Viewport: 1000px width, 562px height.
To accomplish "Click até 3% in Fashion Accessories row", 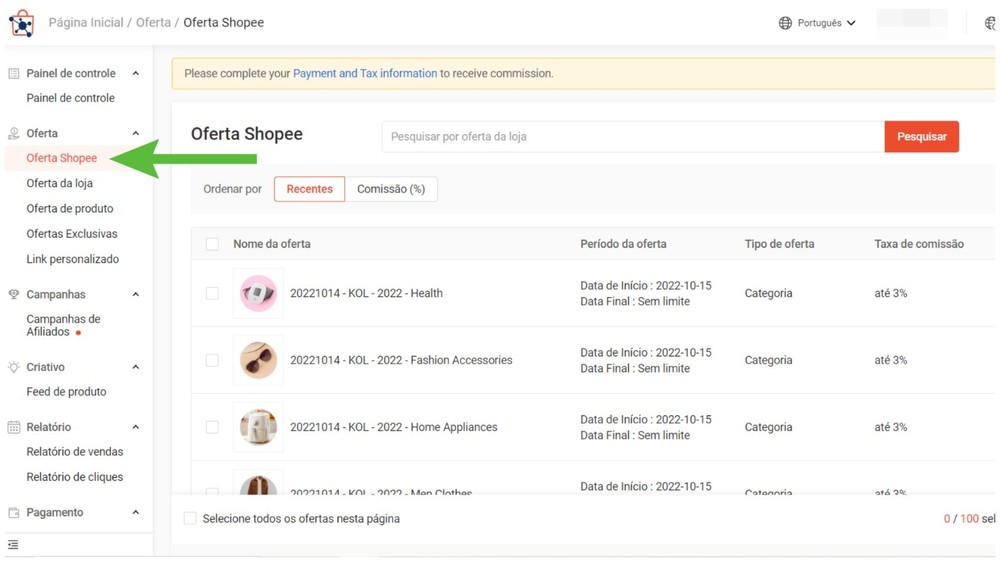I will (x=890, y=360).
